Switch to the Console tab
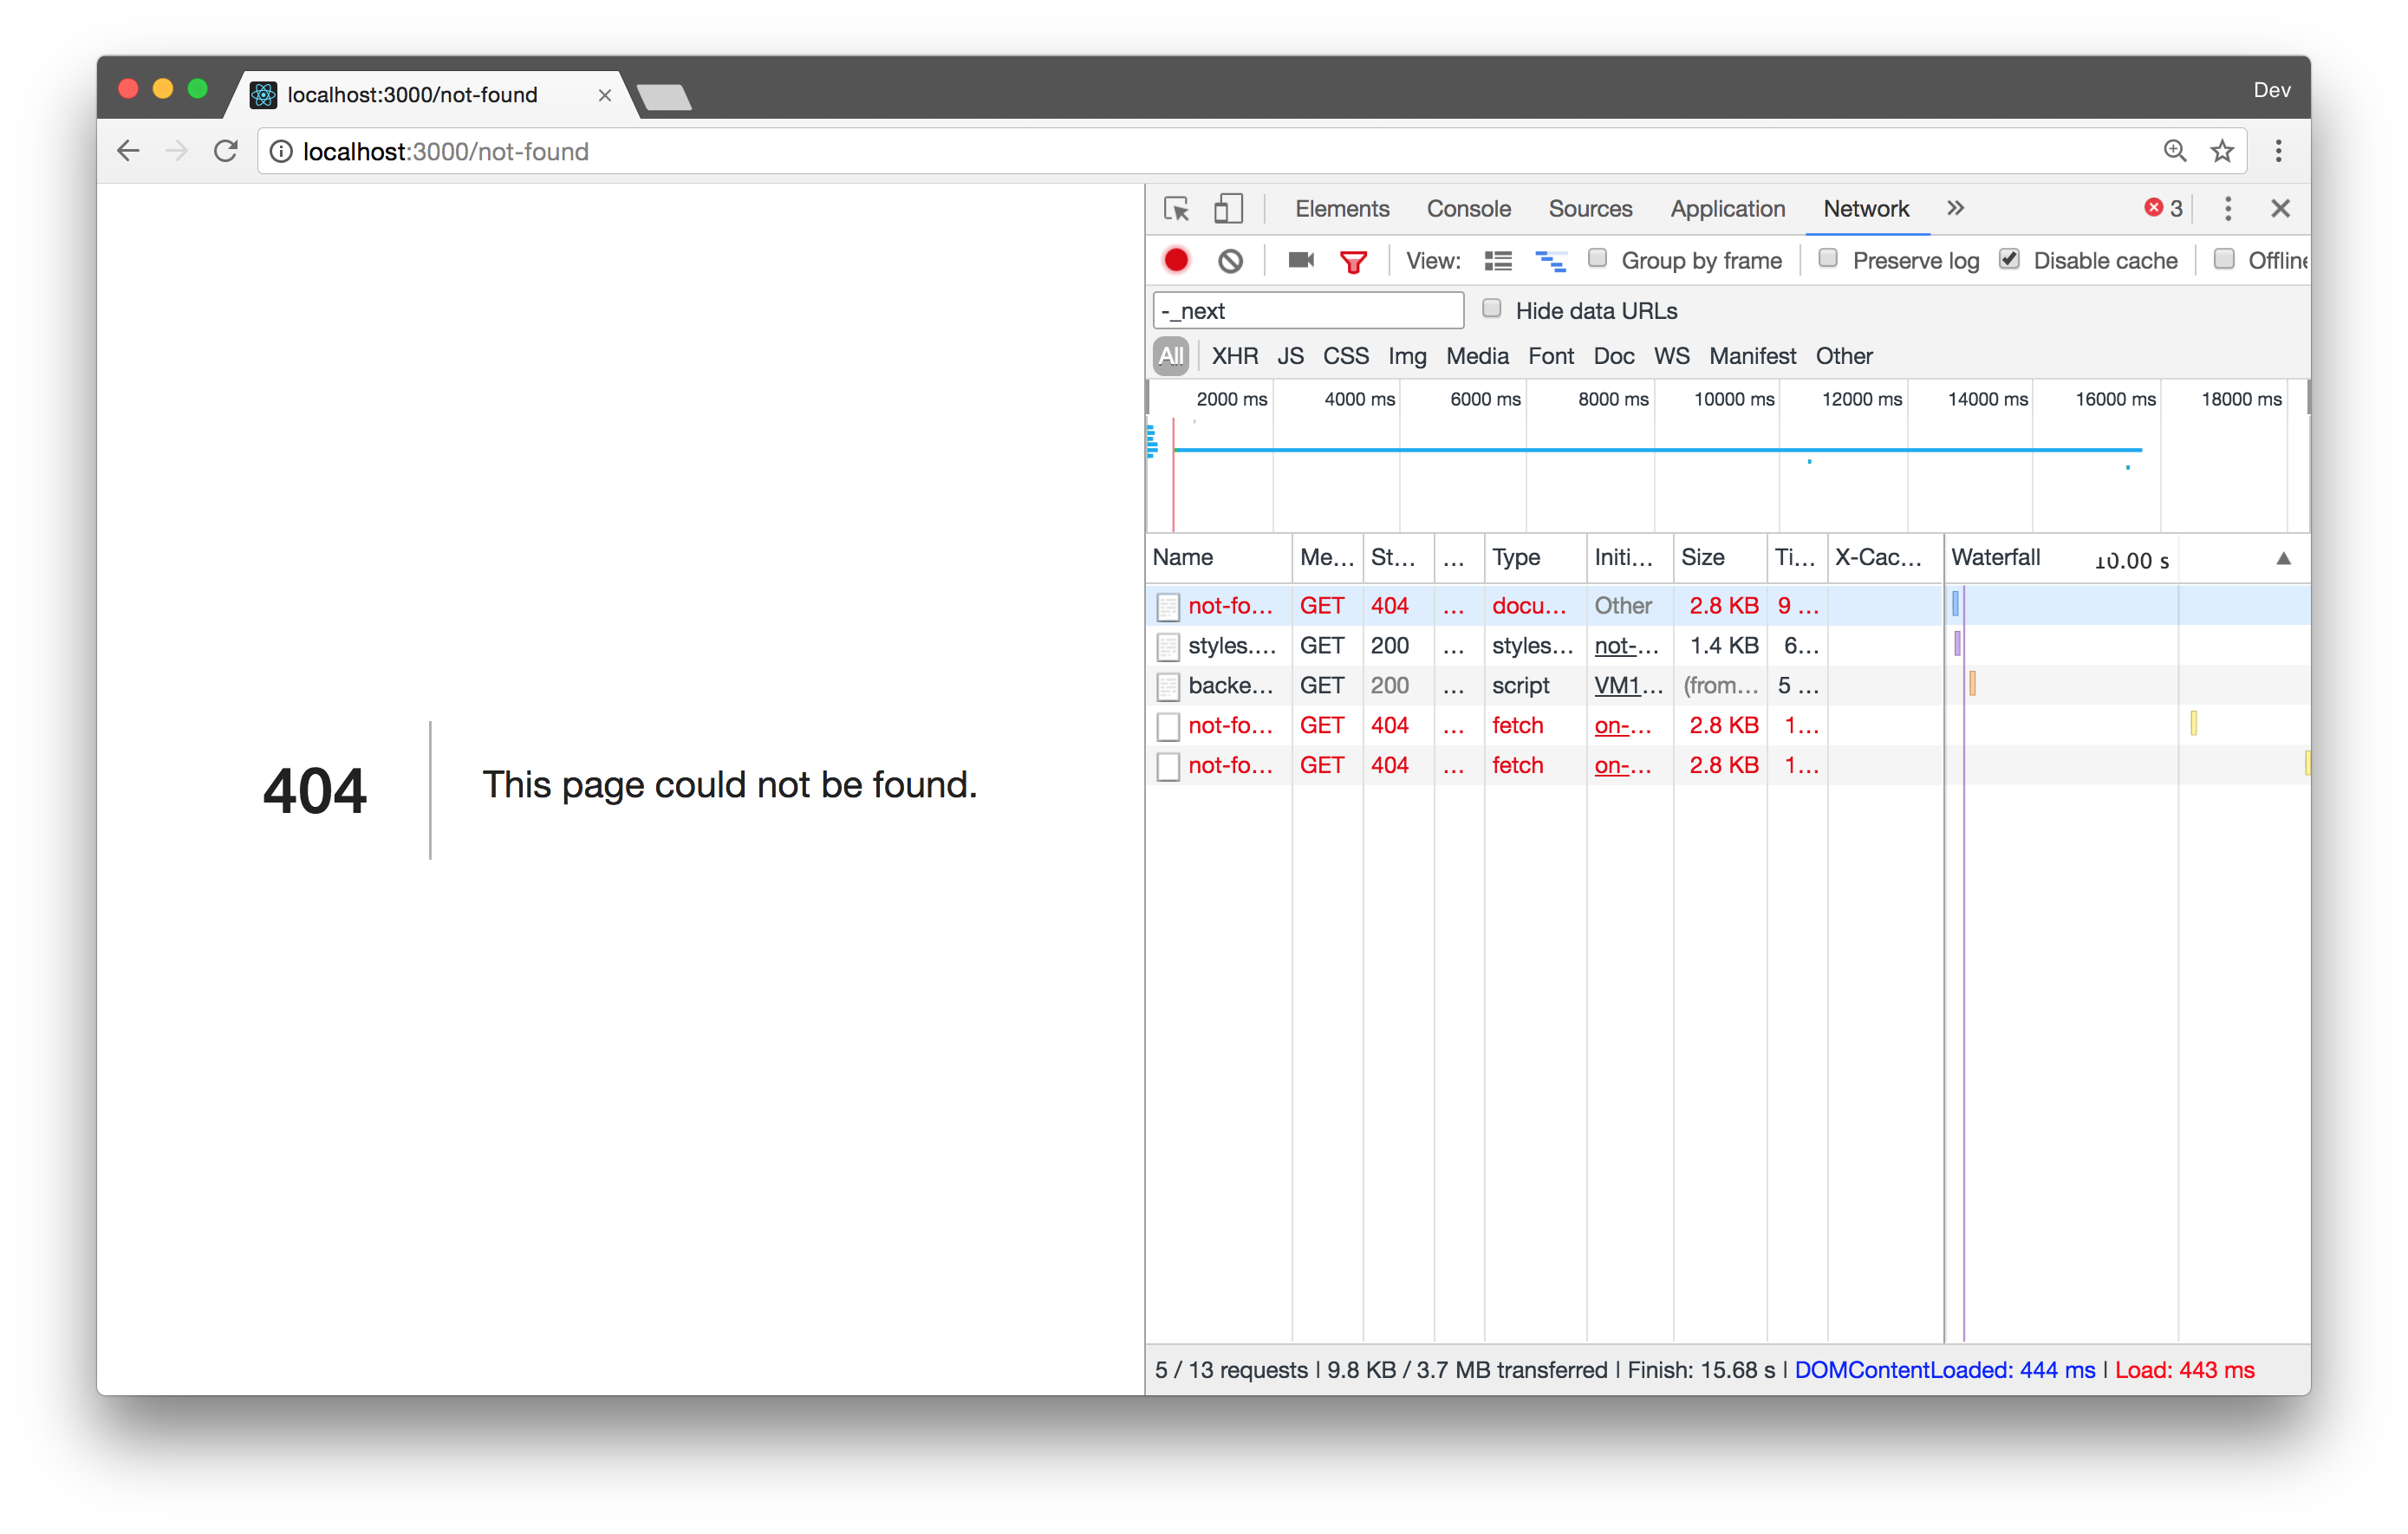 pyautogui.click(x=1468, y=209)
